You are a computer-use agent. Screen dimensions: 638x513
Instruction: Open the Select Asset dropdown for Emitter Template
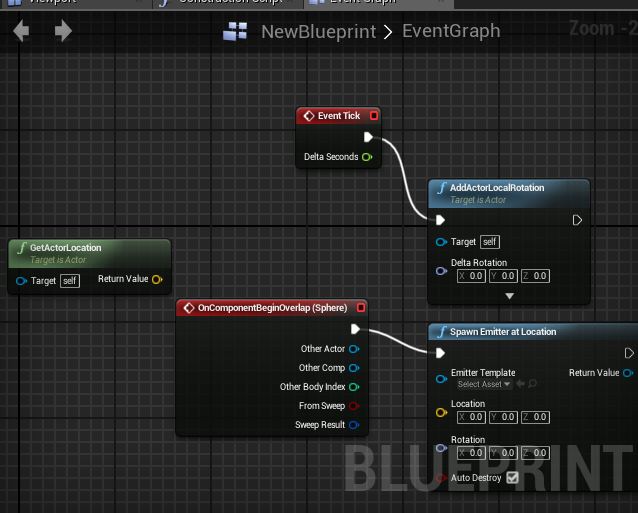[x=484, y=384]
